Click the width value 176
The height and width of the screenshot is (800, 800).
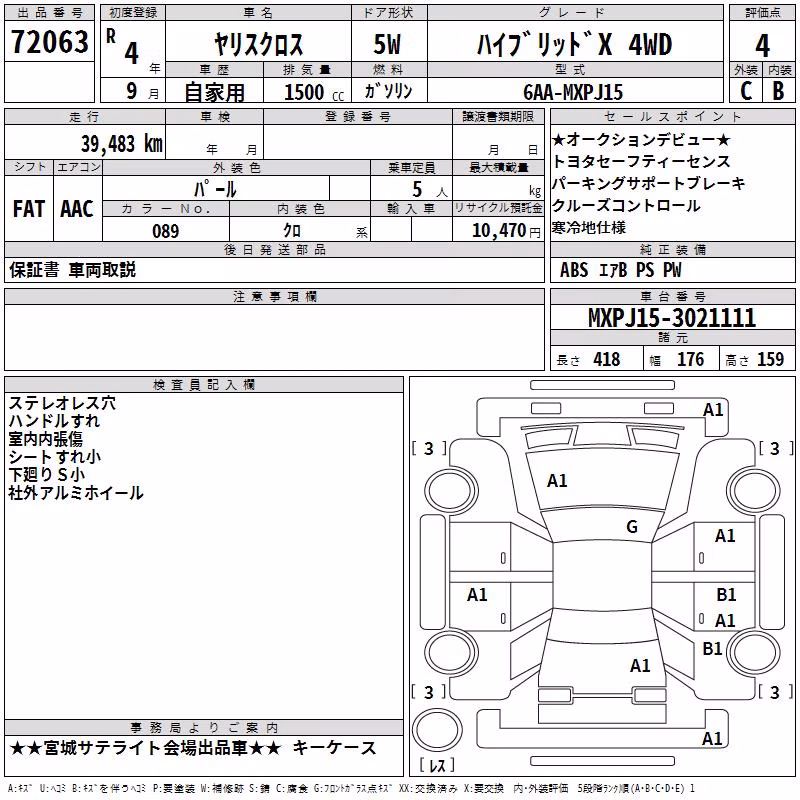pos(690,359)
